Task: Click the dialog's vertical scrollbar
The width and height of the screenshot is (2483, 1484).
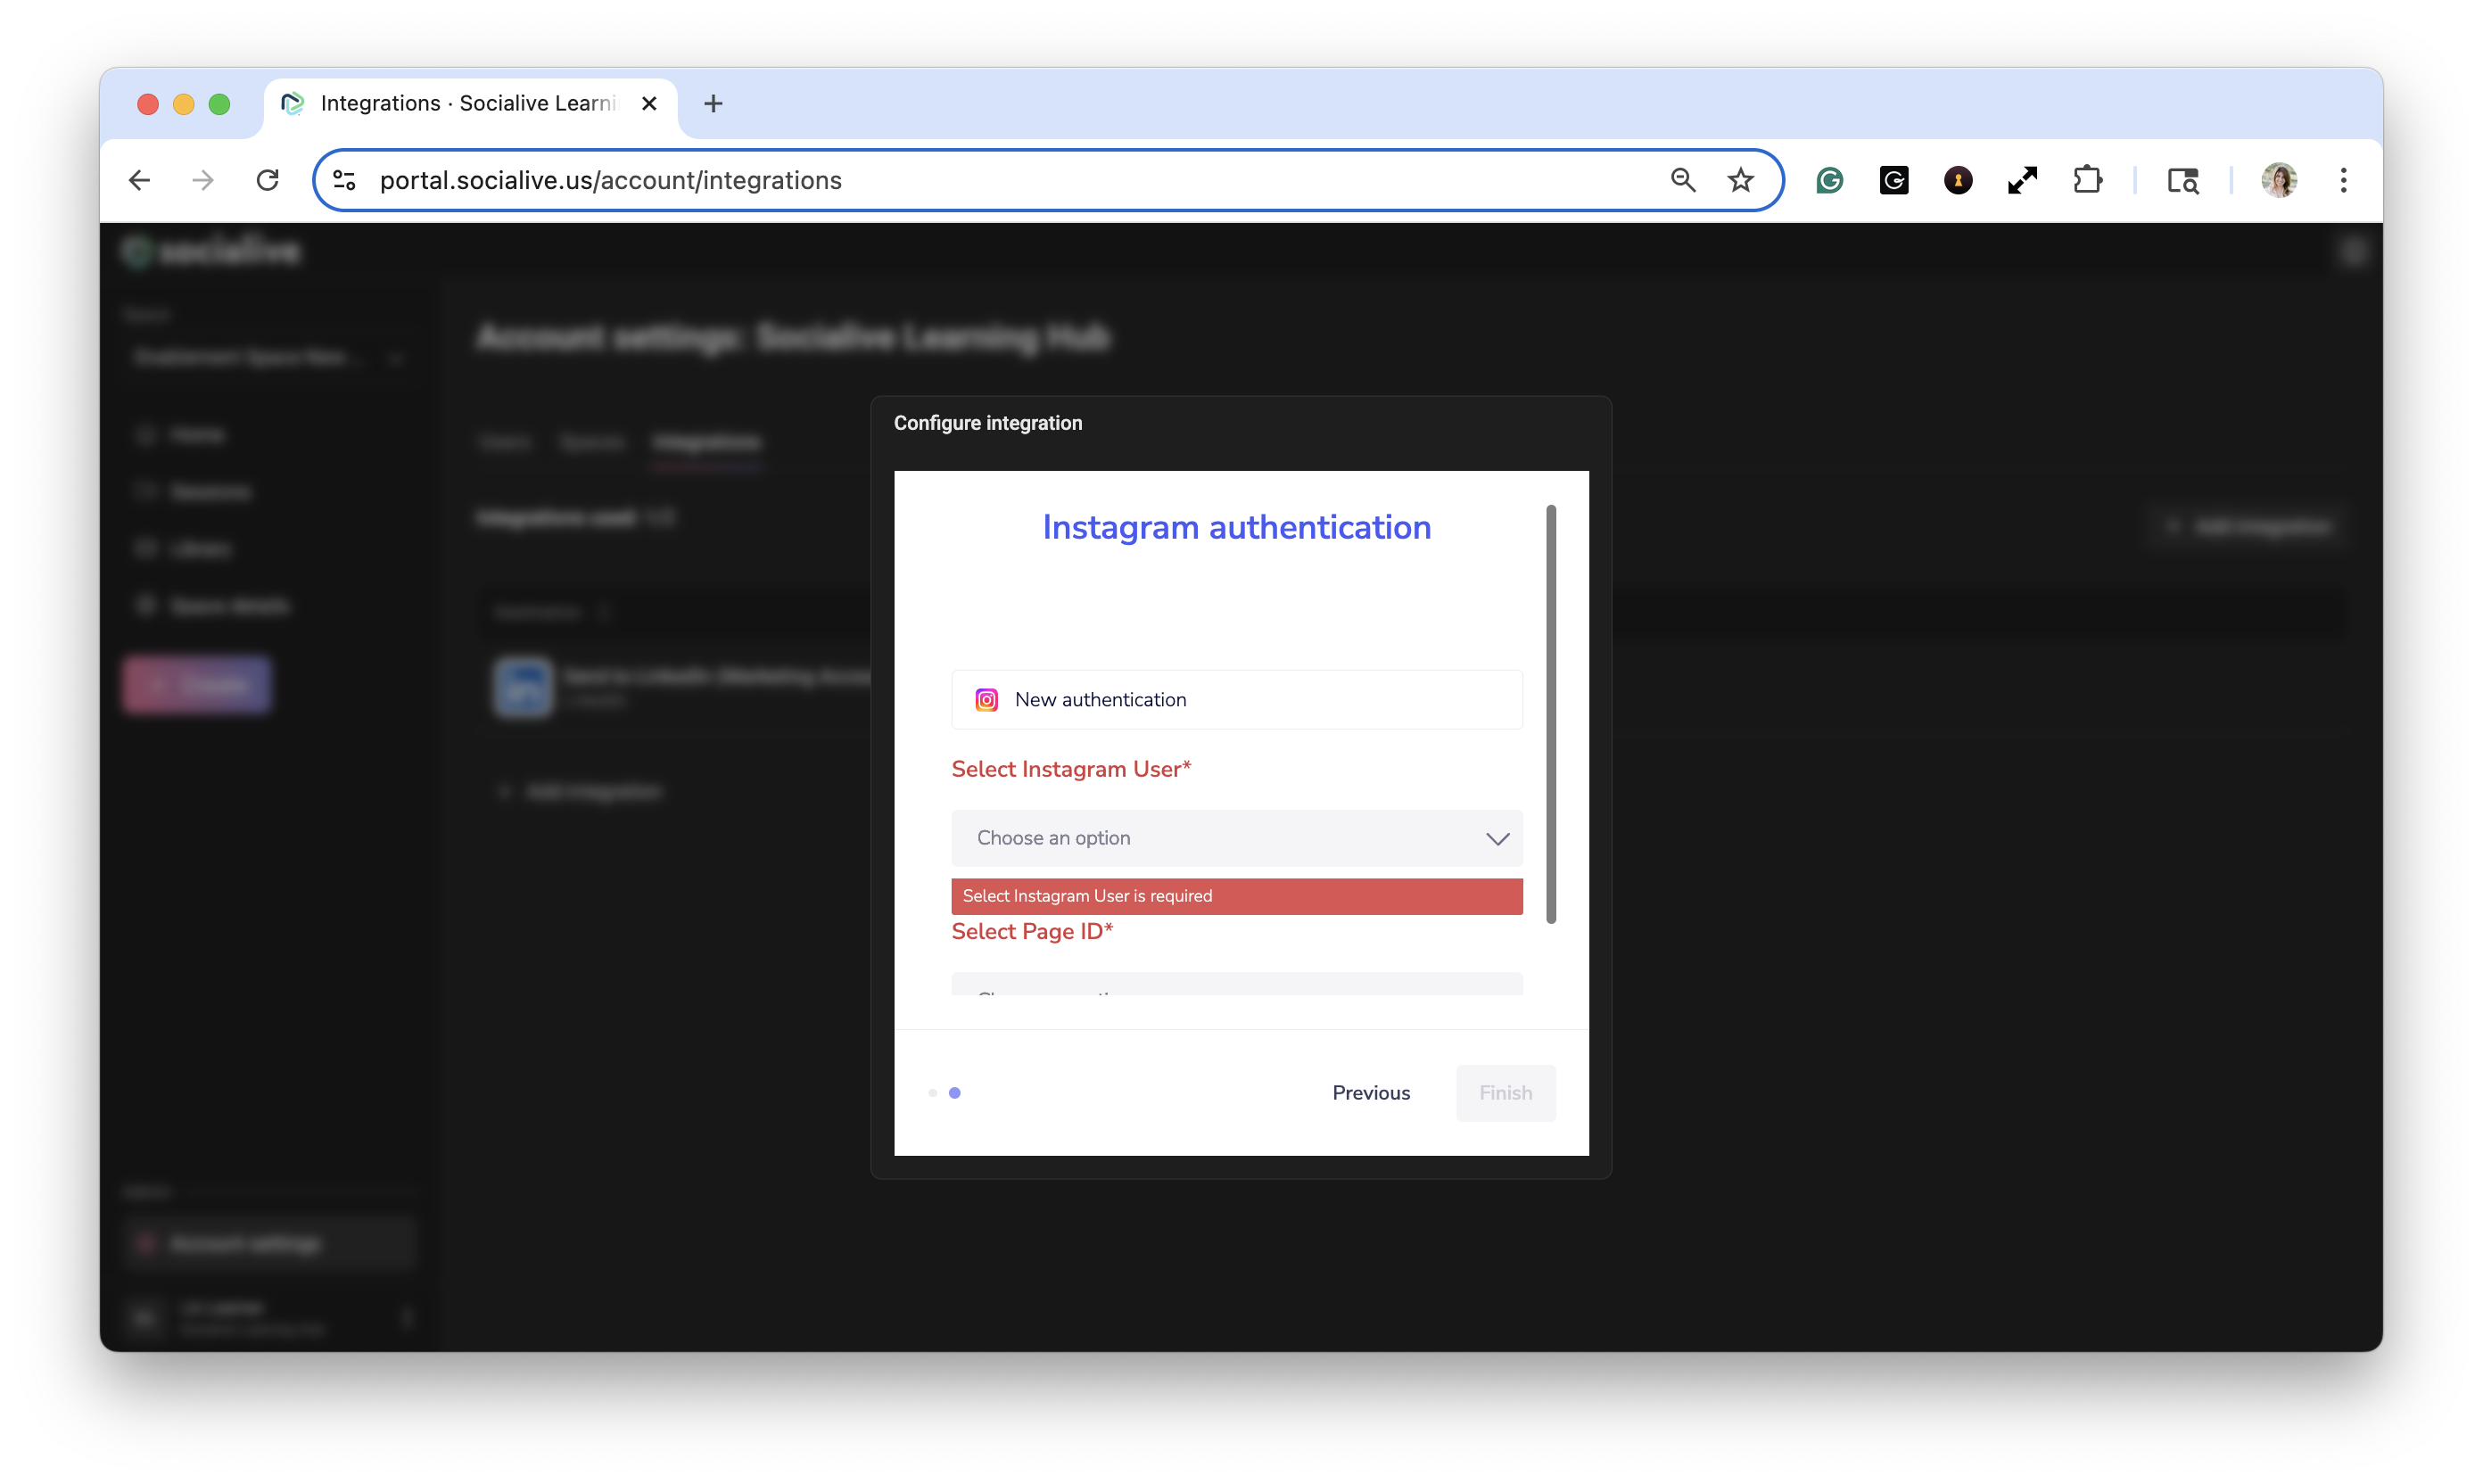Action: (x=1551, y=714)
